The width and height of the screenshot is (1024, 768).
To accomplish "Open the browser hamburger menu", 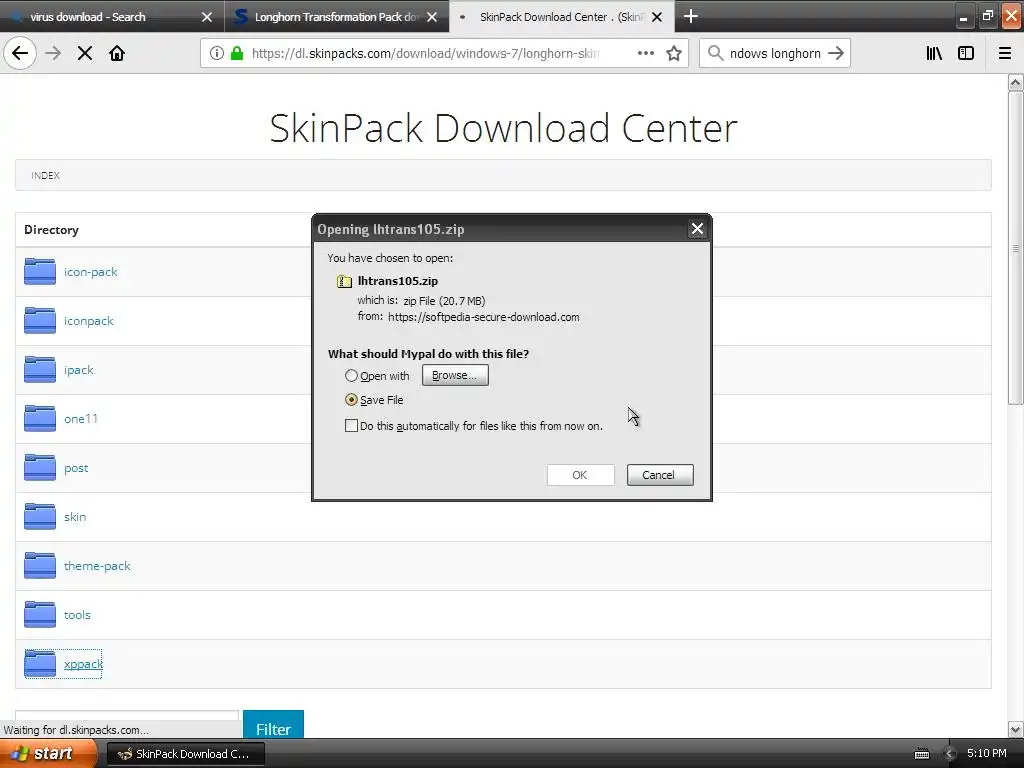I will pyautogui.click(x=1005, y=53).
